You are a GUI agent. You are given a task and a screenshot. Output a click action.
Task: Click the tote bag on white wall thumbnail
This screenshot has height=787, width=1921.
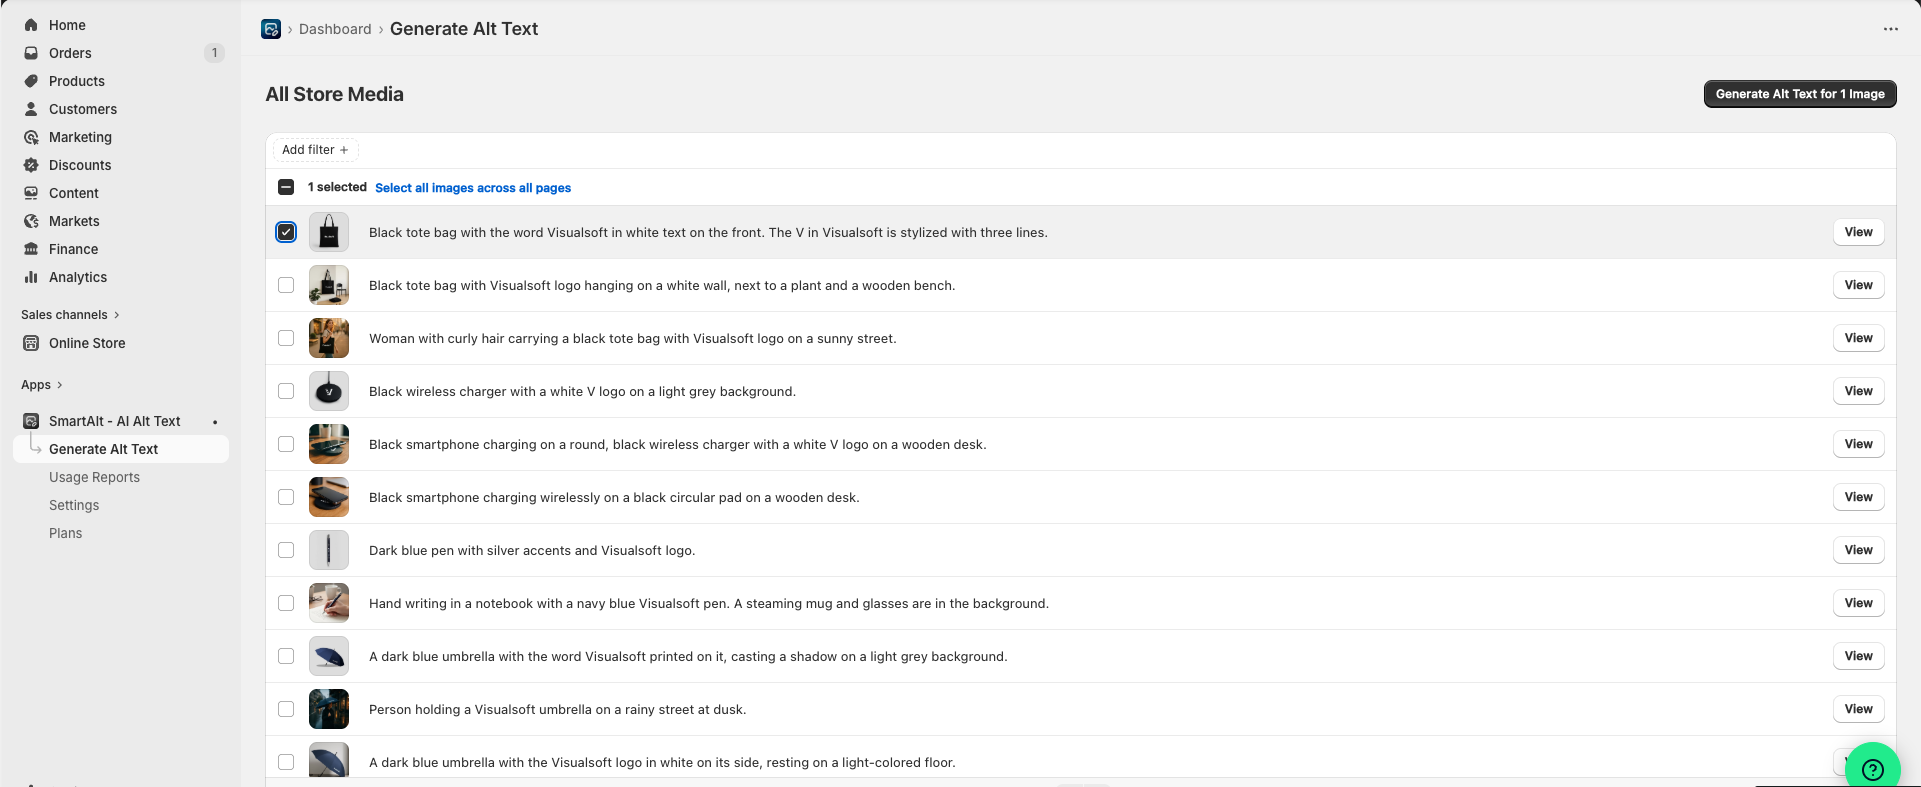329,285
